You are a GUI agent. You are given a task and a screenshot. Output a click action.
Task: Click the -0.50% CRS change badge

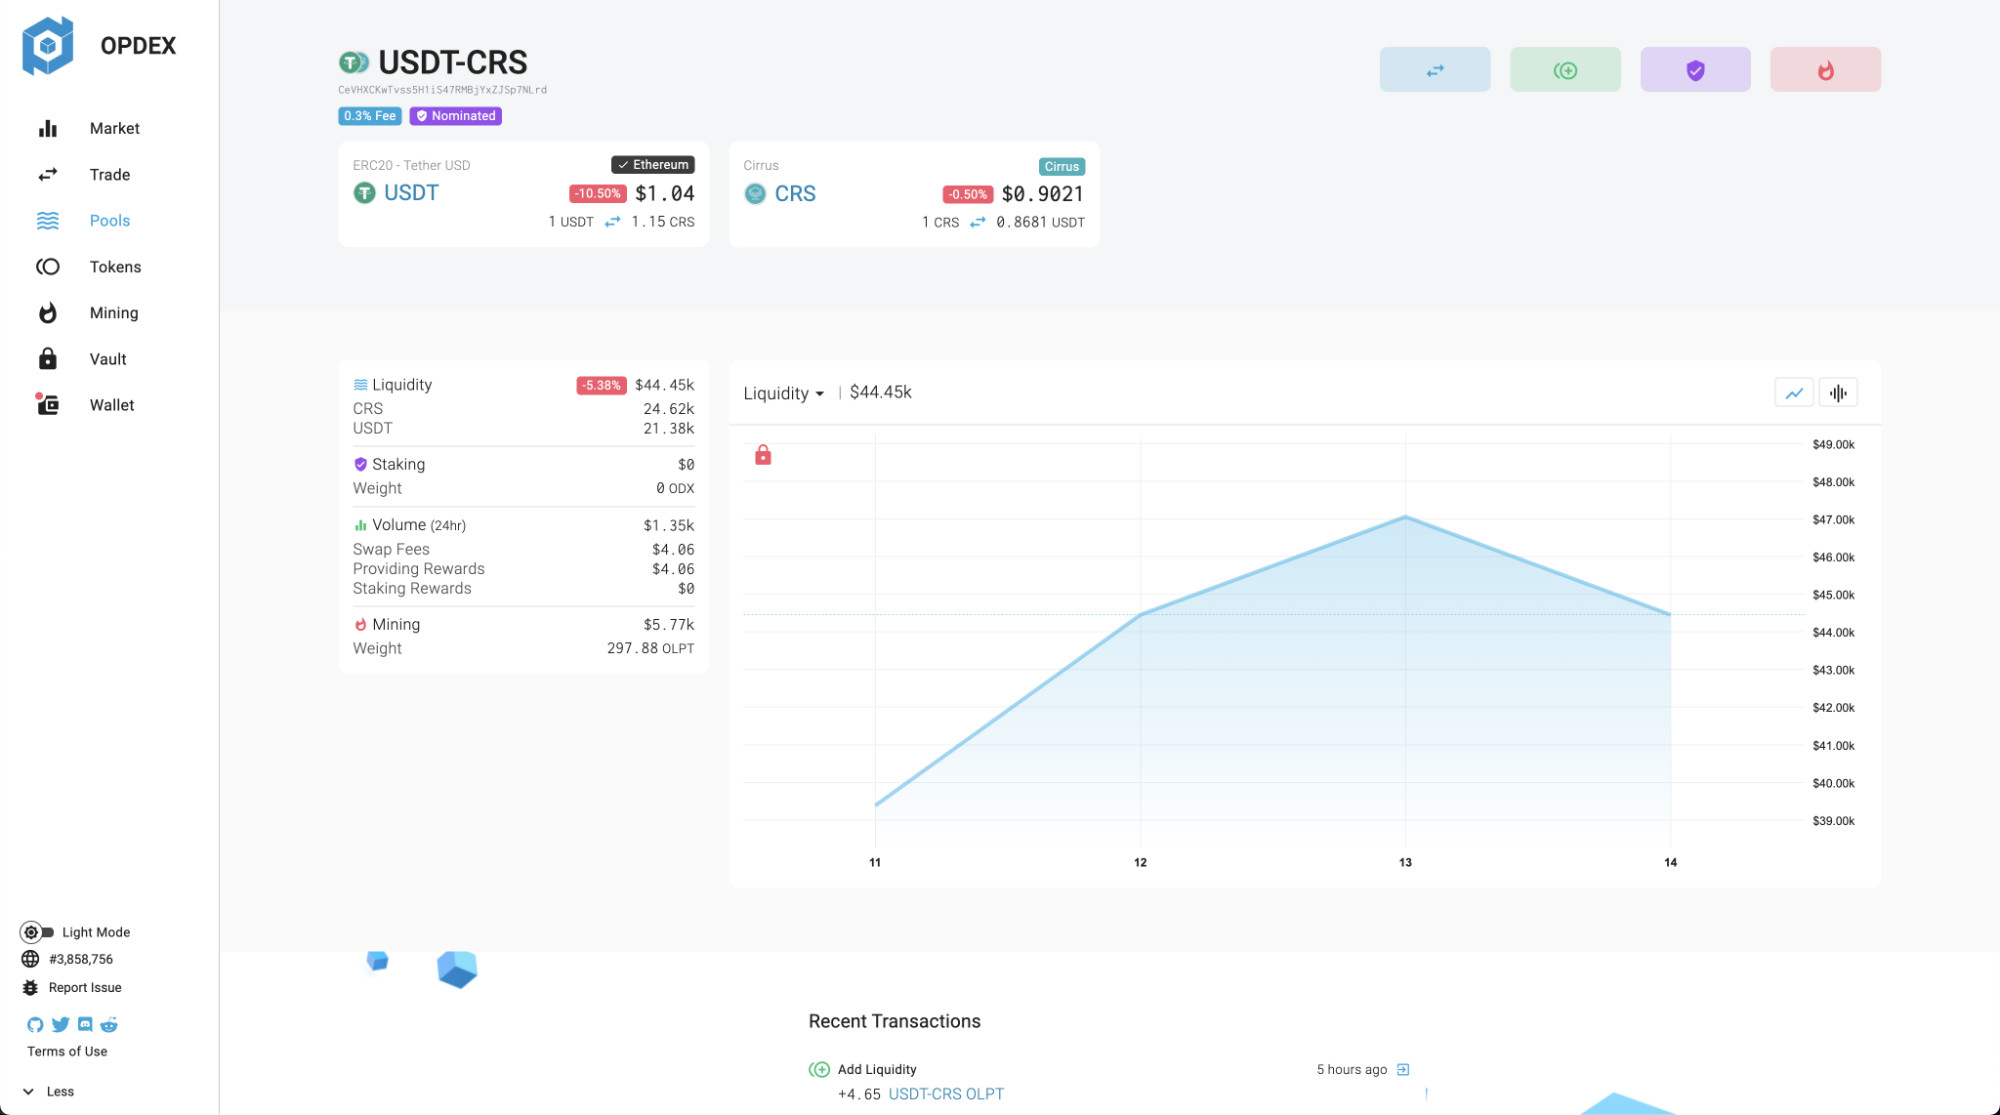click(967, 194)
